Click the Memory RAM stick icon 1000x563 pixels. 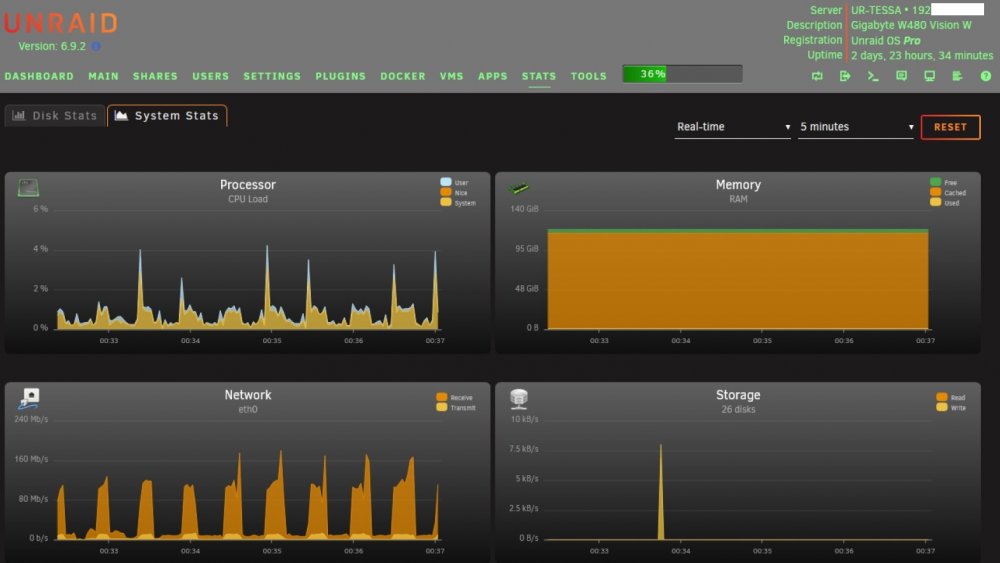[x=518, y=188]
